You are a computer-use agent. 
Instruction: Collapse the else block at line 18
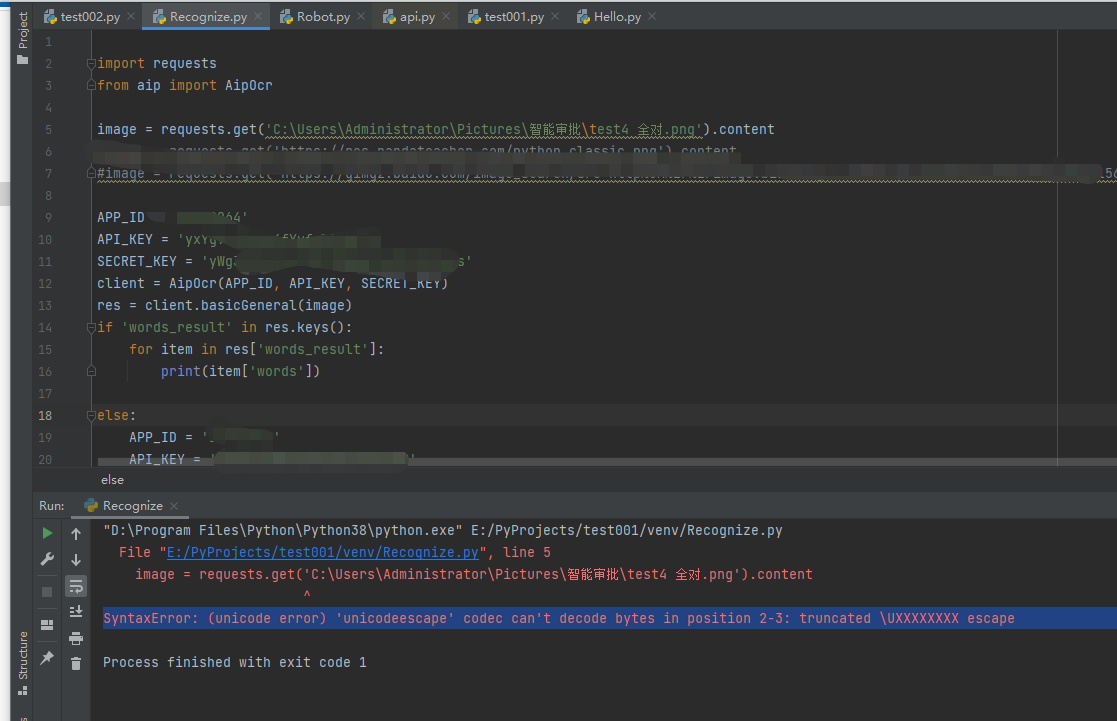[90, 415]
